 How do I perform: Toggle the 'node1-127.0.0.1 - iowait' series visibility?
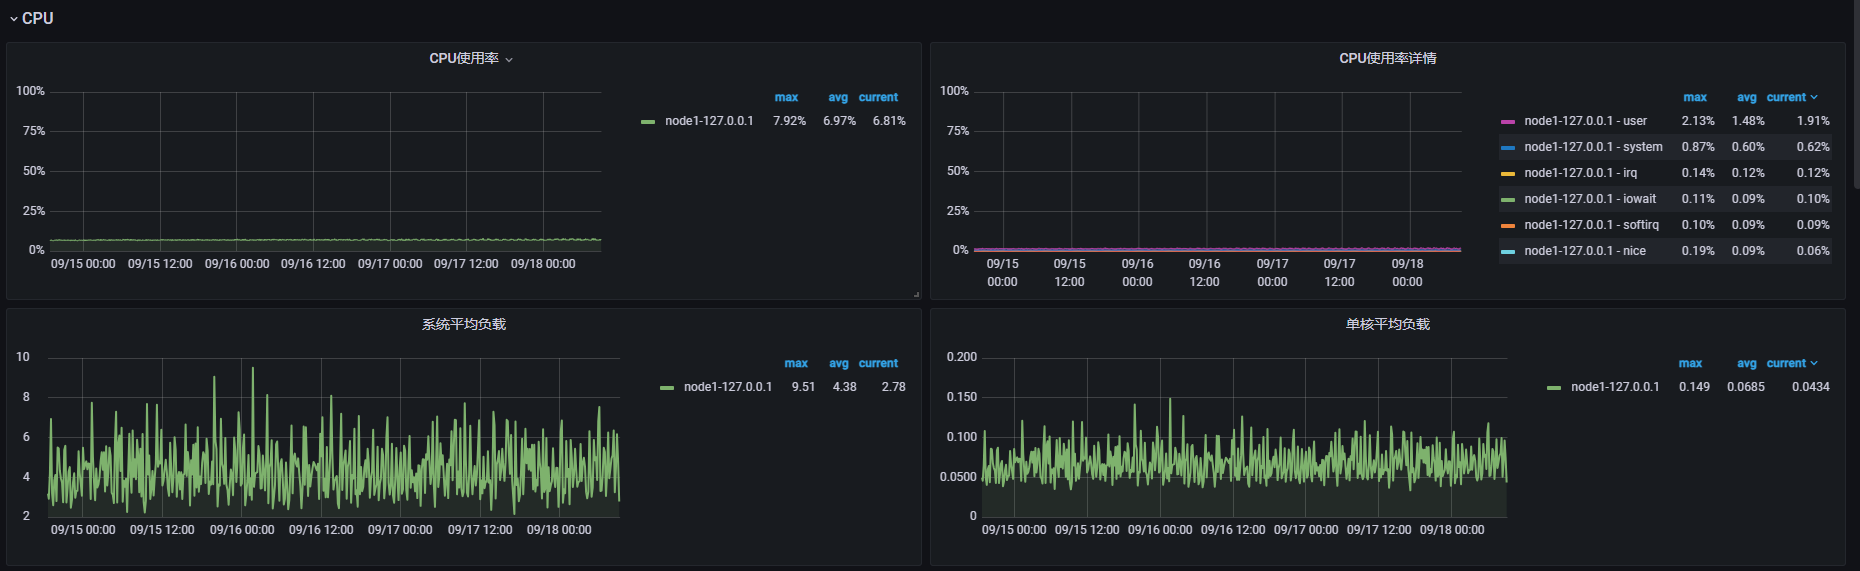pyautogui.click(x=1589, y=199)
